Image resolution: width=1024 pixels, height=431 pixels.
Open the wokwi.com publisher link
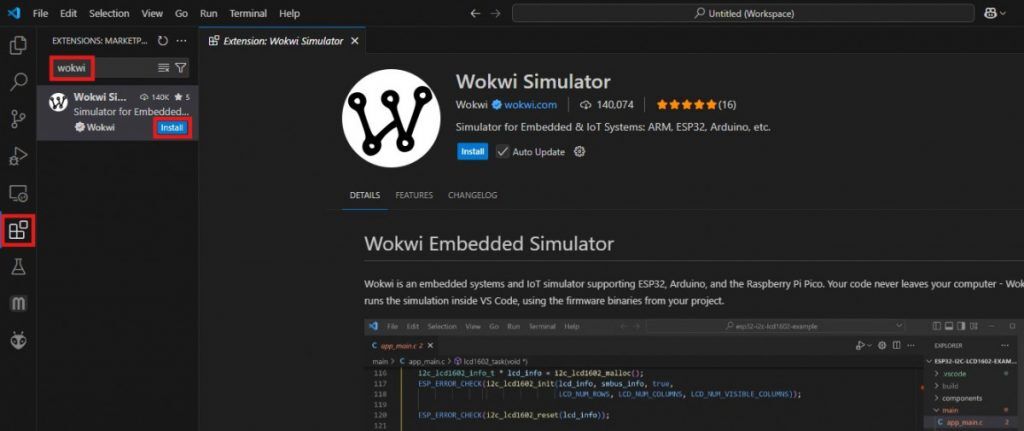pos(530,104)
